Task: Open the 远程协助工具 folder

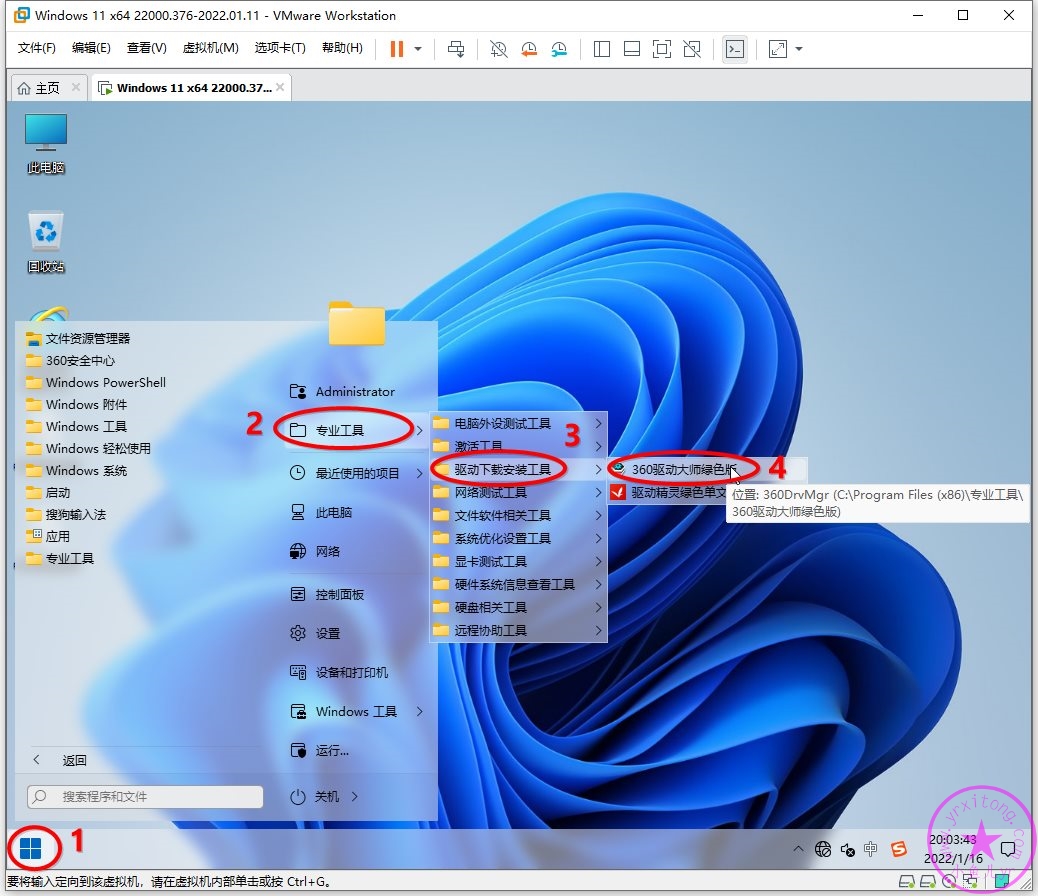Action: pos(518,630)
